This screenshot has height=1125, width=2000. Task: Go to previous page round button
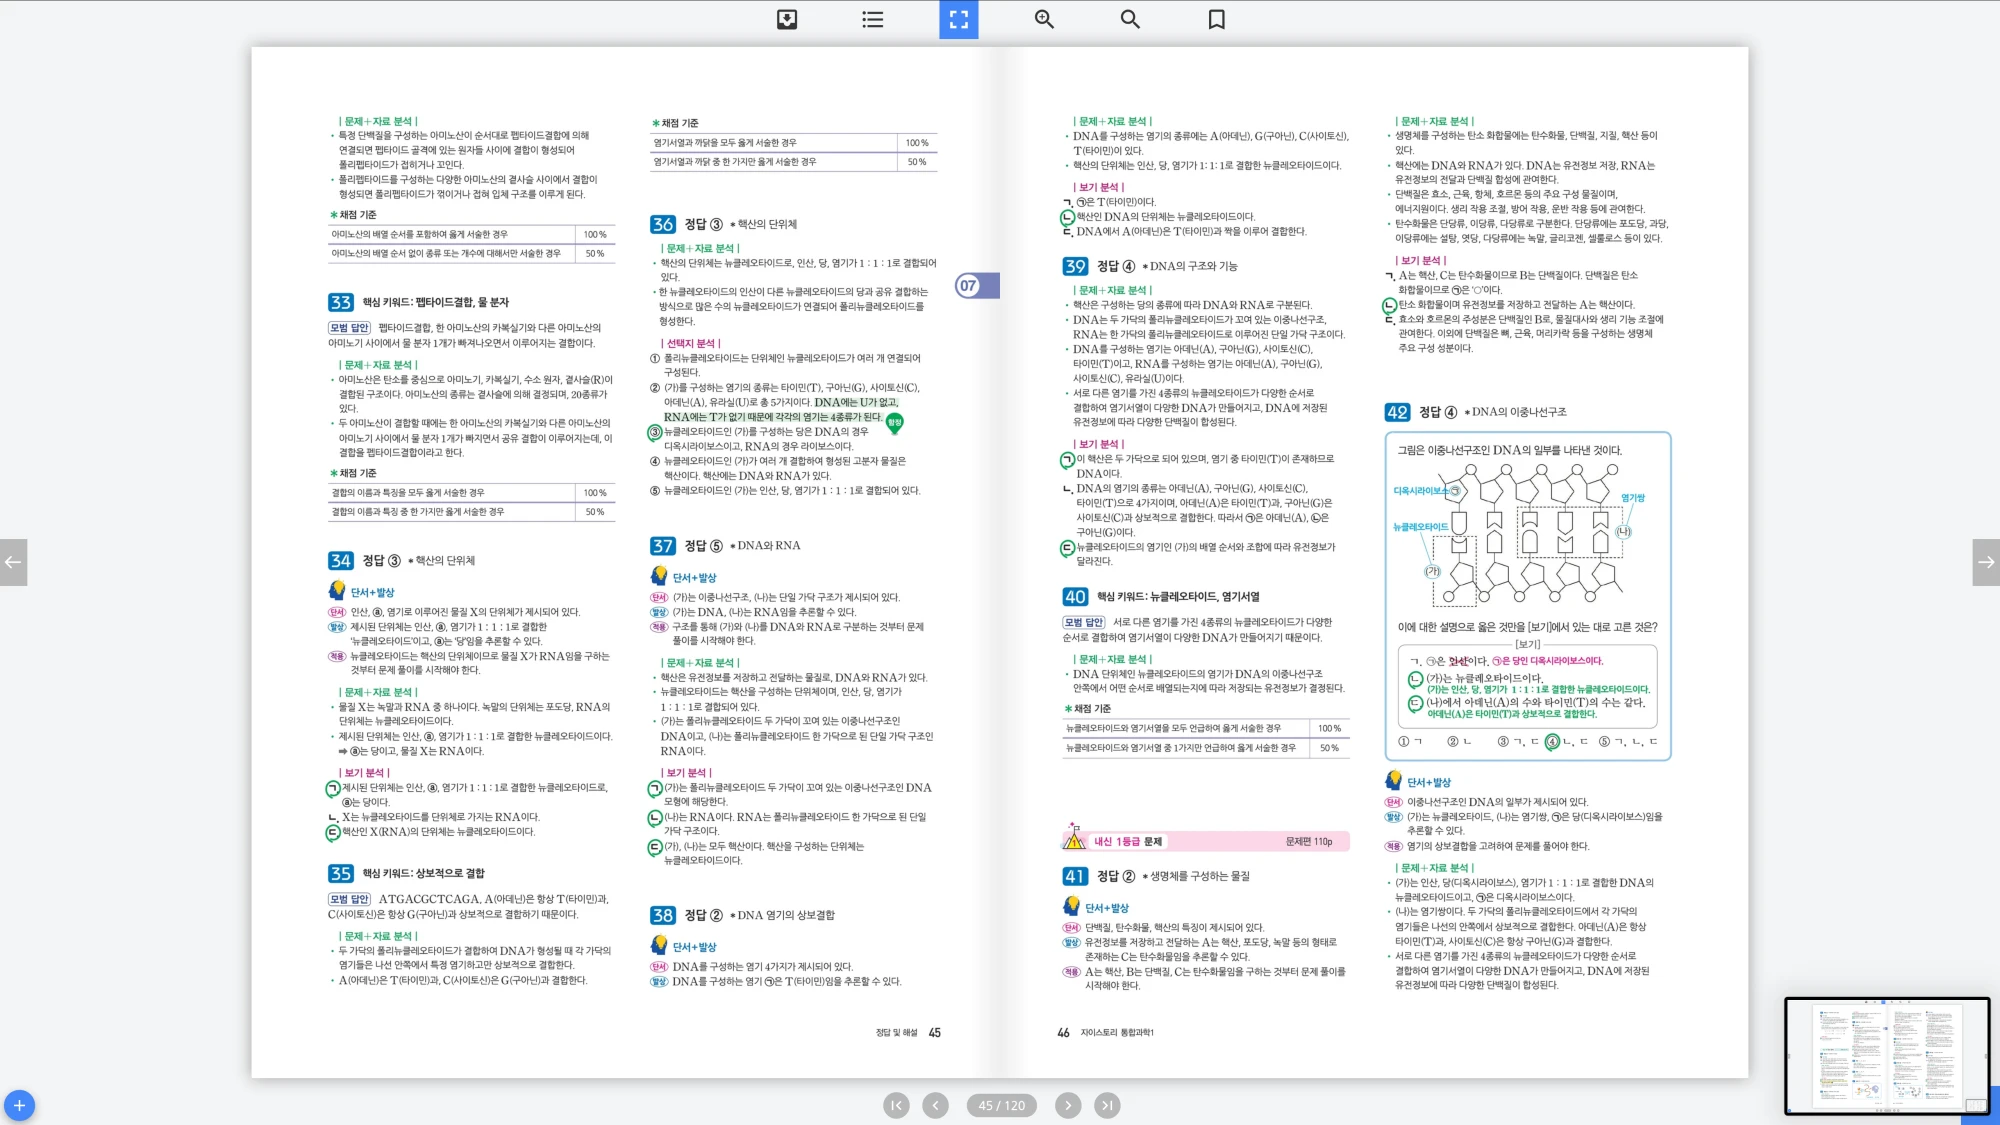coord(935,1105)
